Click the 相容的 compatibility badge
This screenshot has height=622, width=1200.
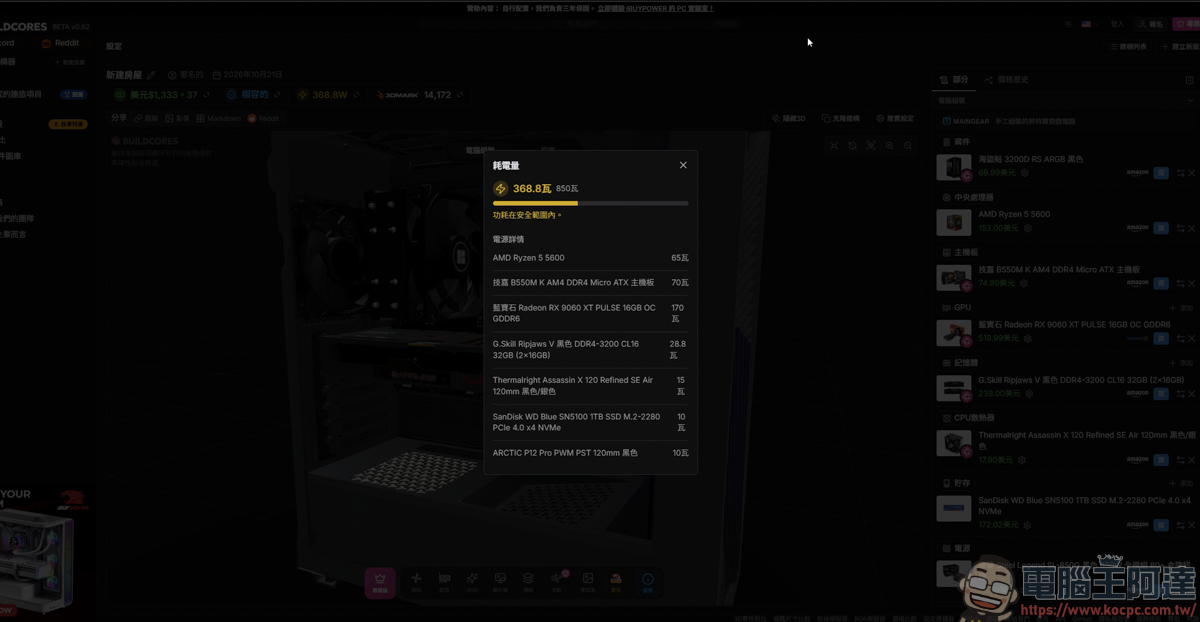[252, 95]
